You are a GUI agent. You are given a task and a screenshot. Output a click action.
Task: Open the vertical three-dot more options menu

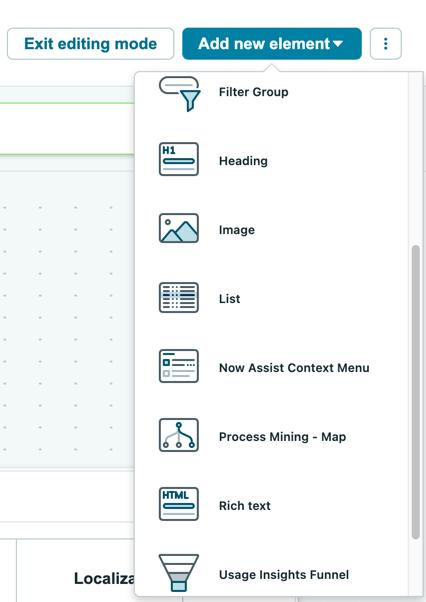pos(386,44)
